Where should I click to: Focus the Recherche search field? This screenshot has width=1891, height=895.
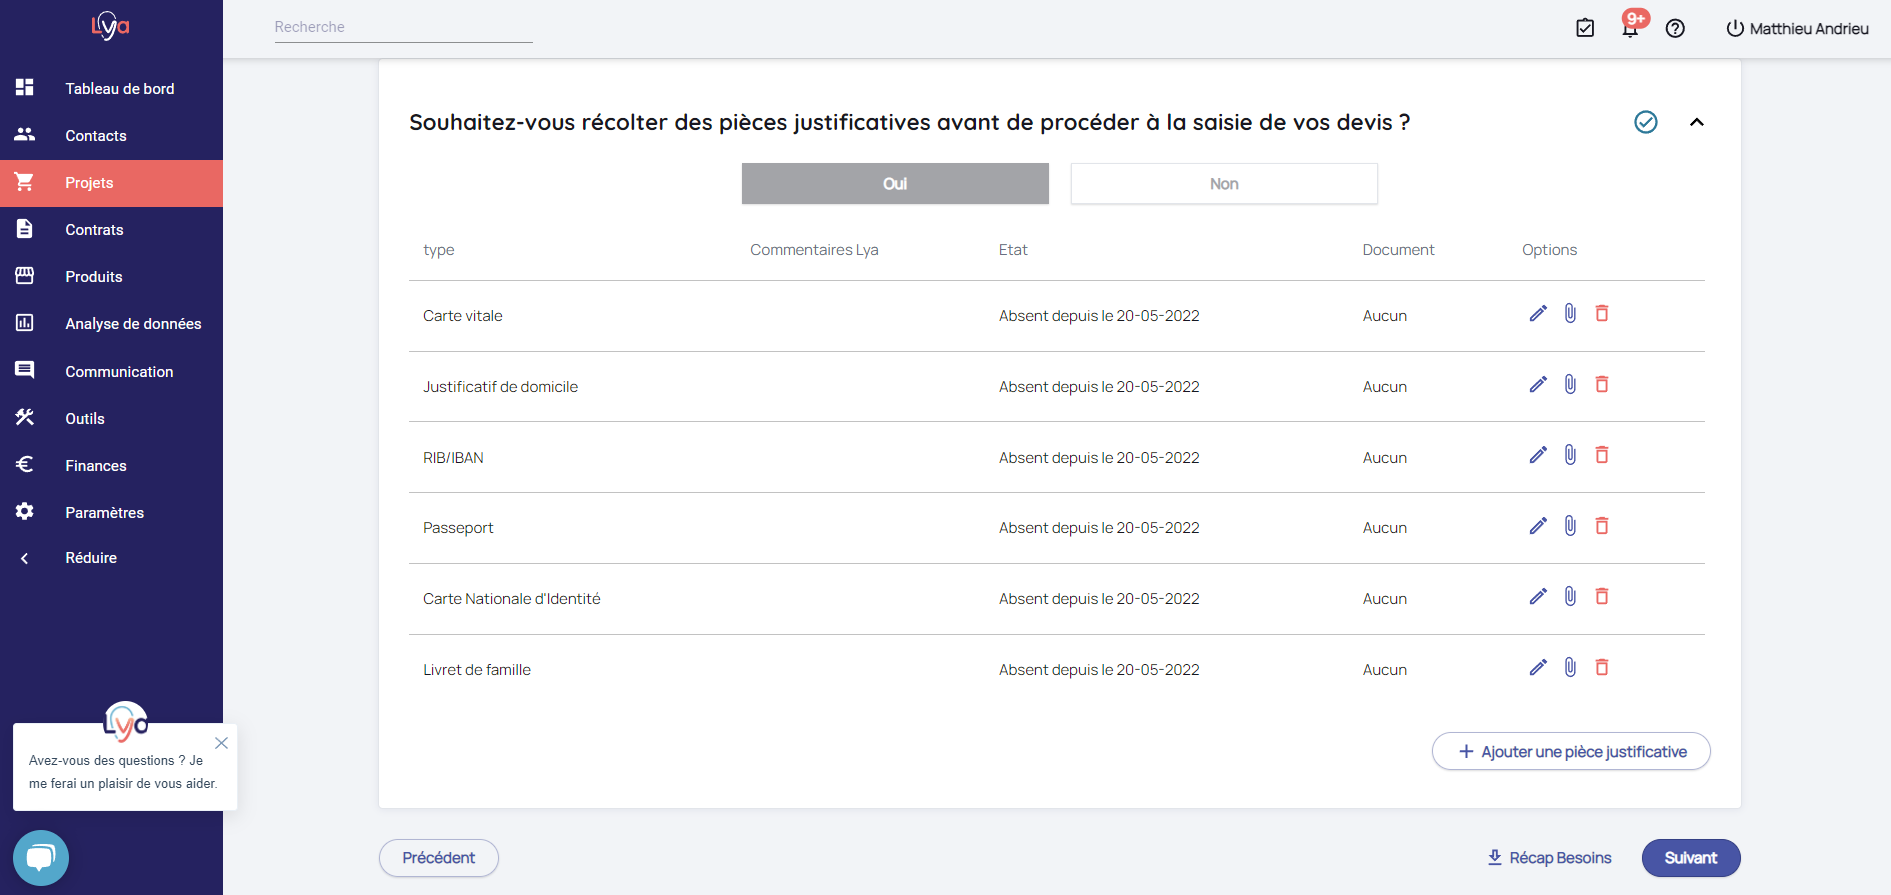403,28
